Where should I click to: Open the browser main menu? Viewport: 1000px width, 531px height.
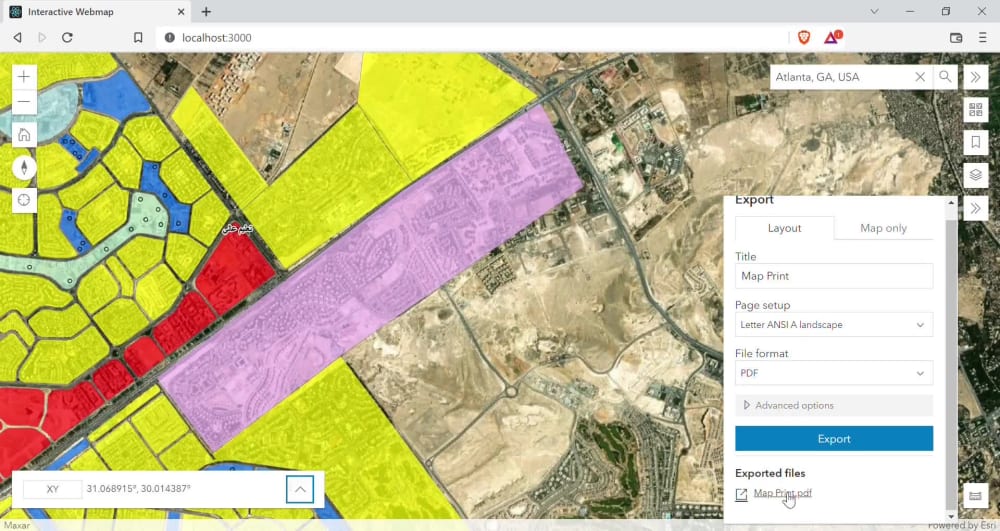click(x=982, y=38)
